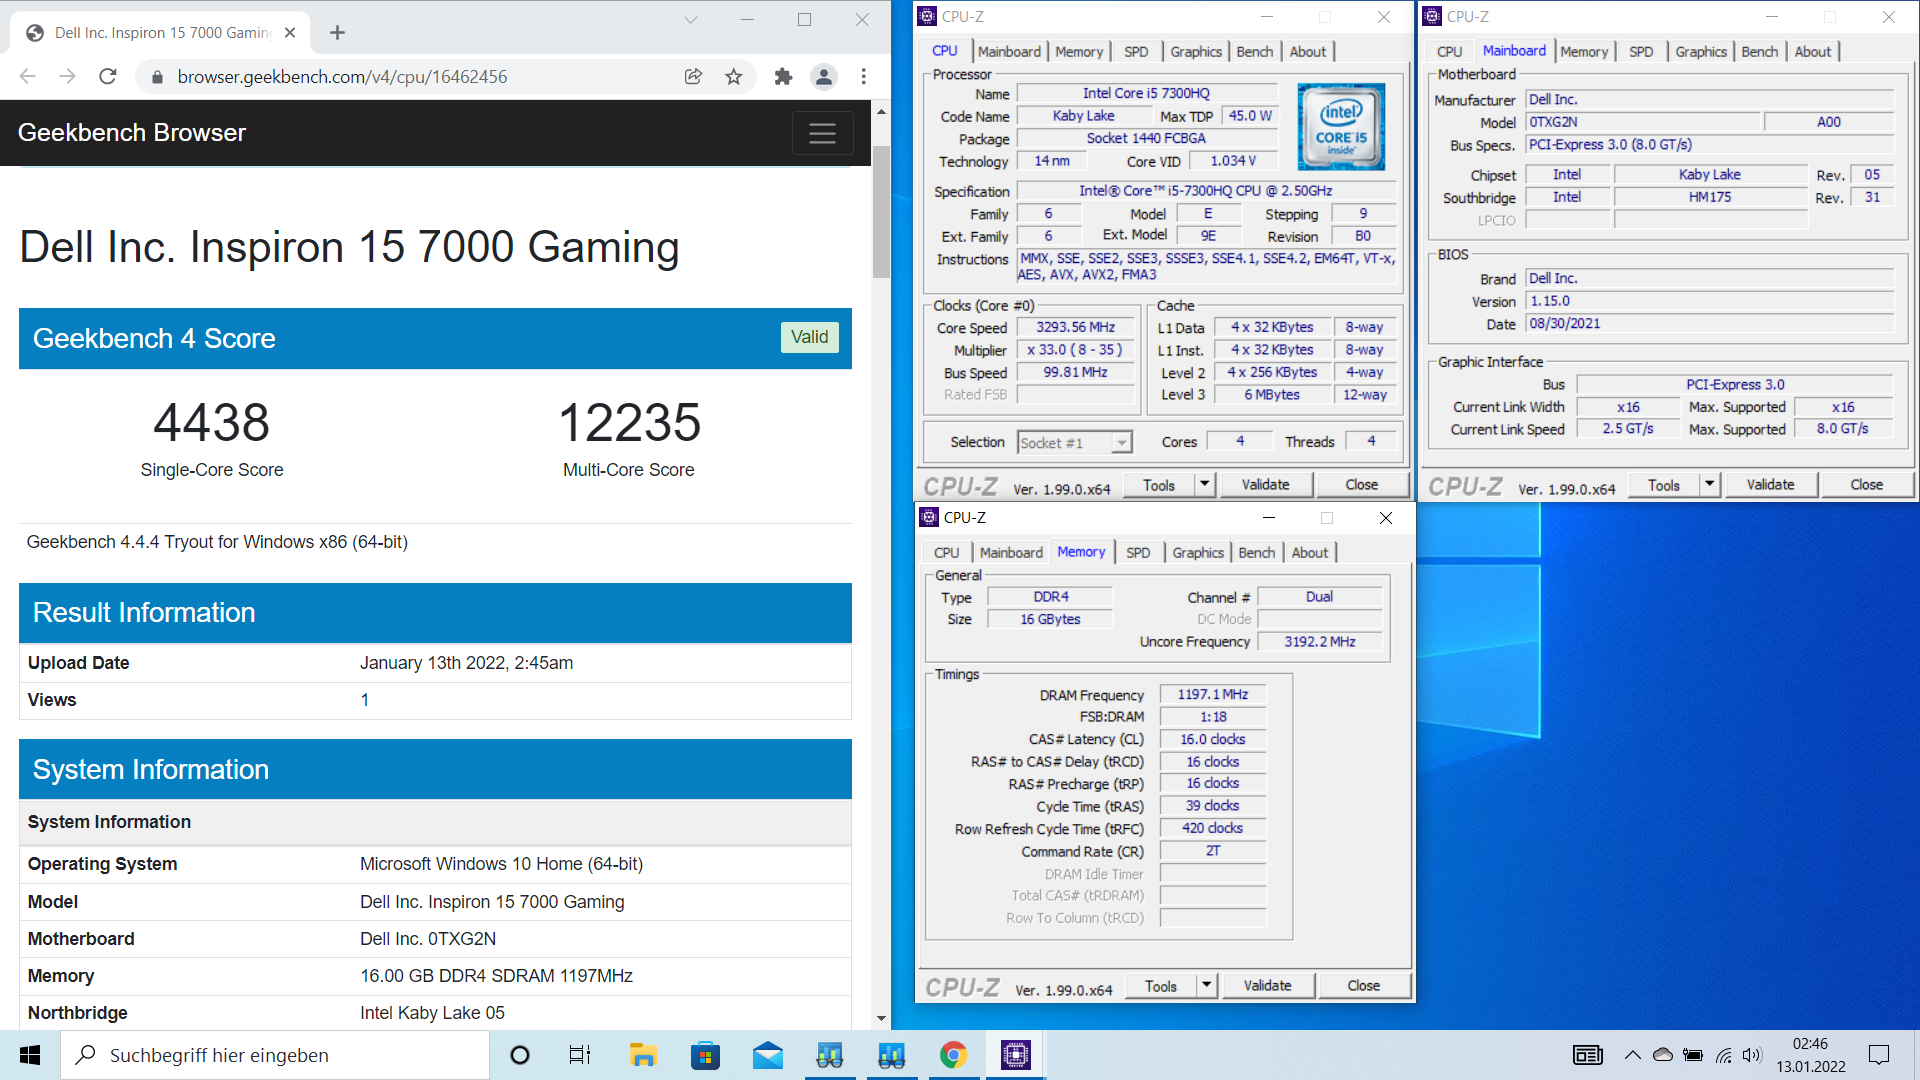Click the Chrome forward arrow
This screenshot has height=1080, width=1920.
point(67,77)
